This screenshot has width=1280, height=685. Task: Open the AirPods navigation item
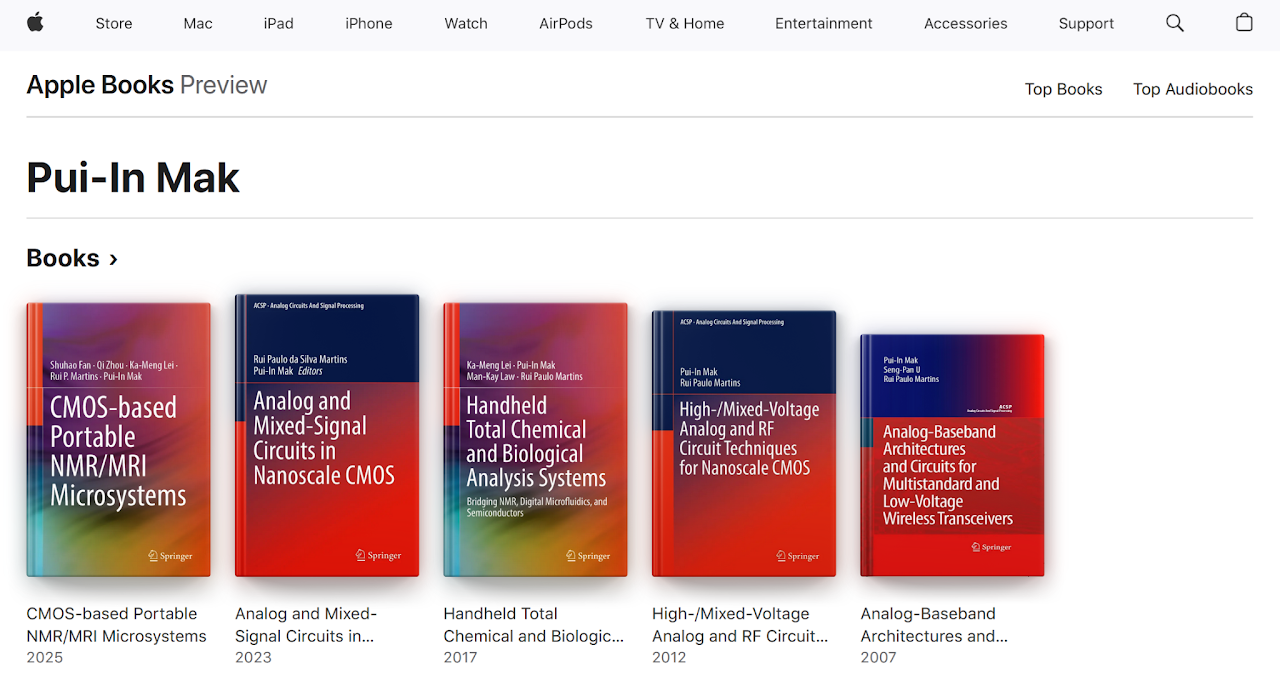tap(566, 23)
